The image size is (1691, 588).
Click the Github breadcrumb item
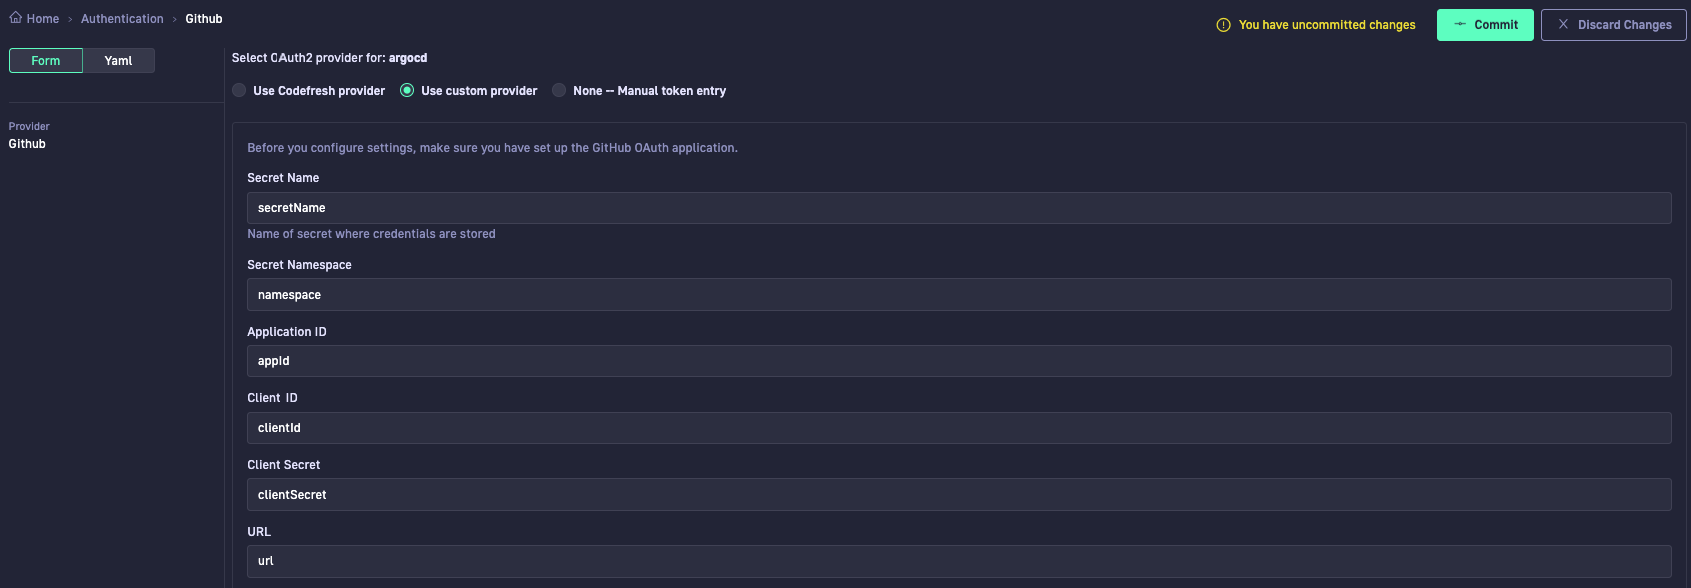204,19
